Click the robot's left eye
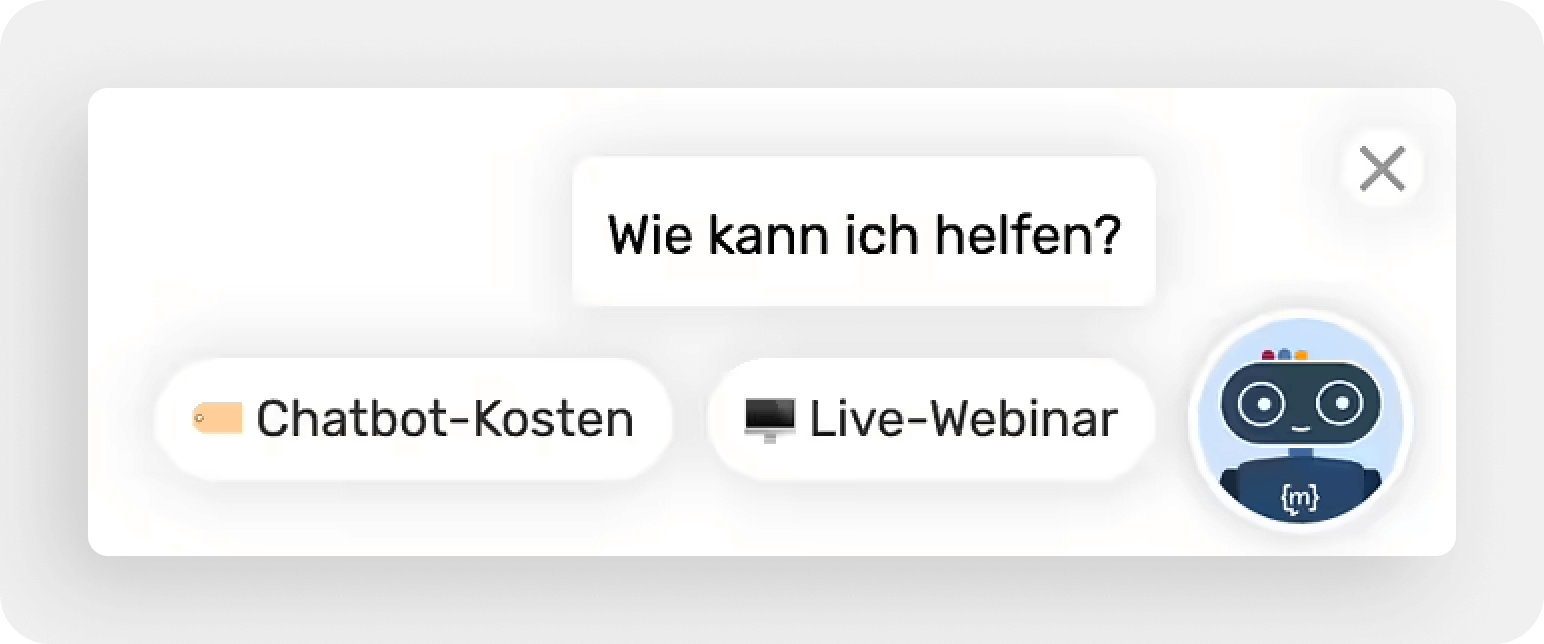The image size is (1544, 644). (1261, 402)
